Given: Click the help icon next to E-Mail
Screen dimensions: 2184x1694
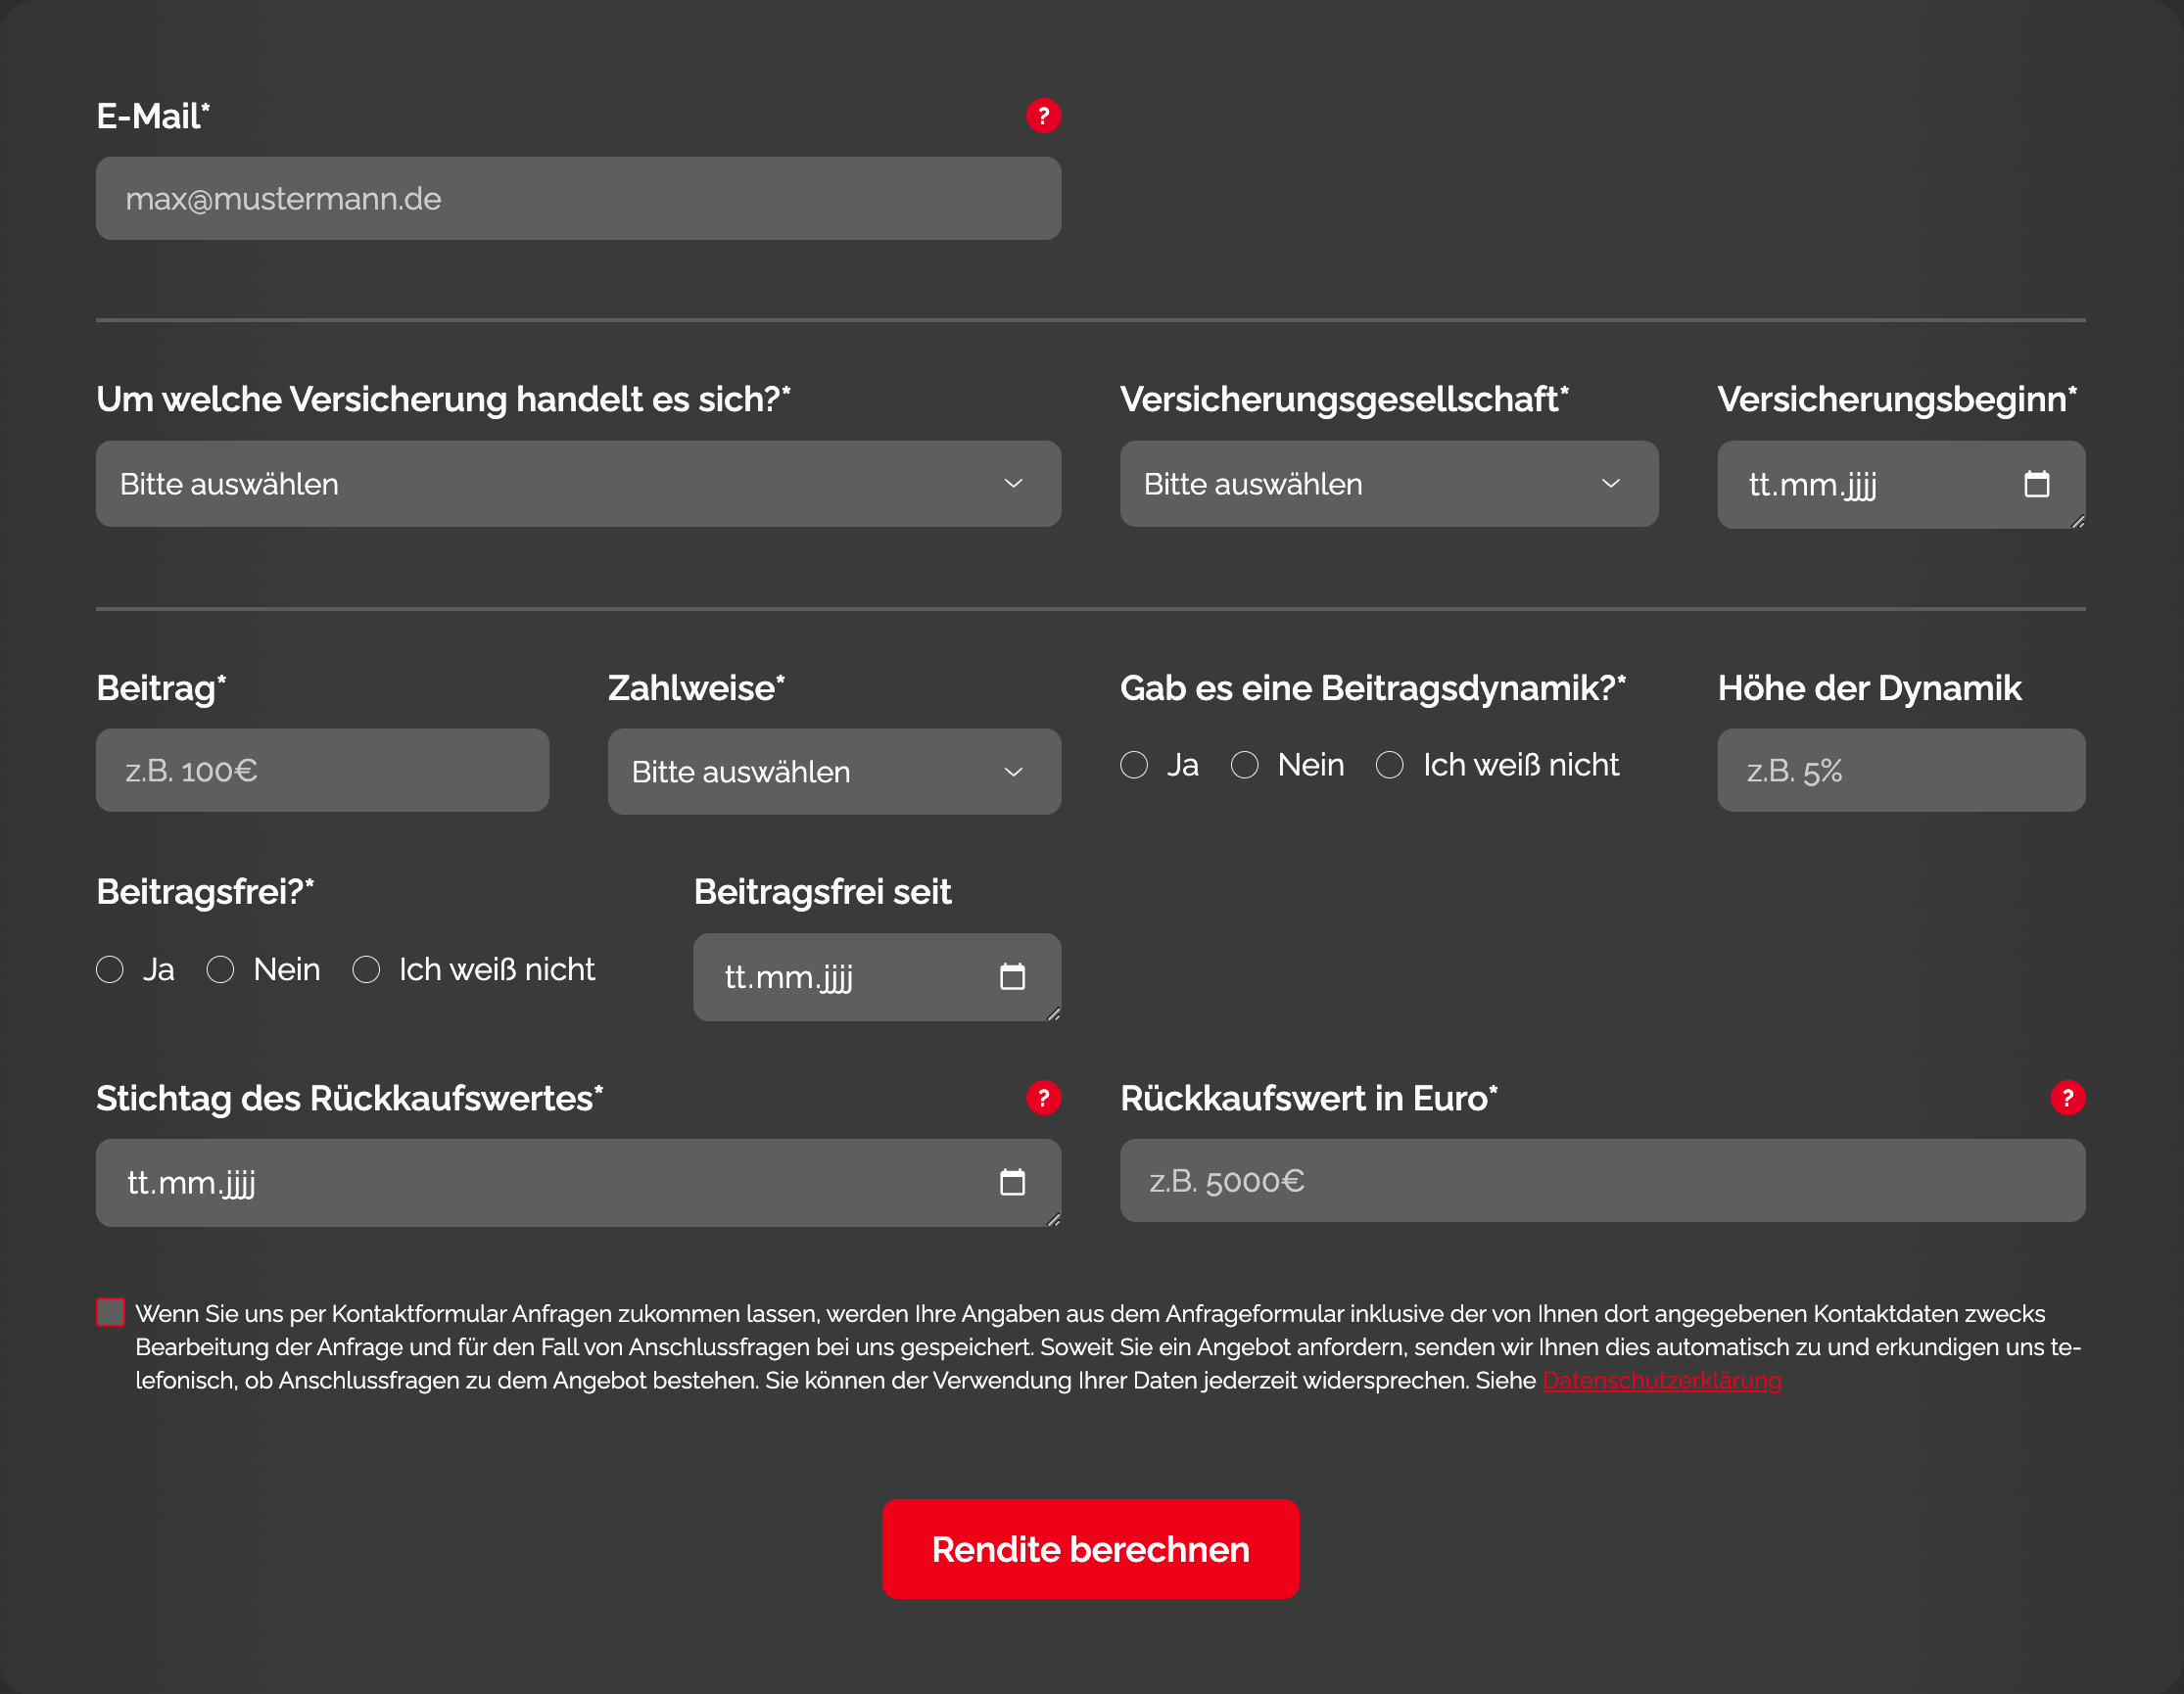Looking at the screenshot, I should tap(1043, 116).
